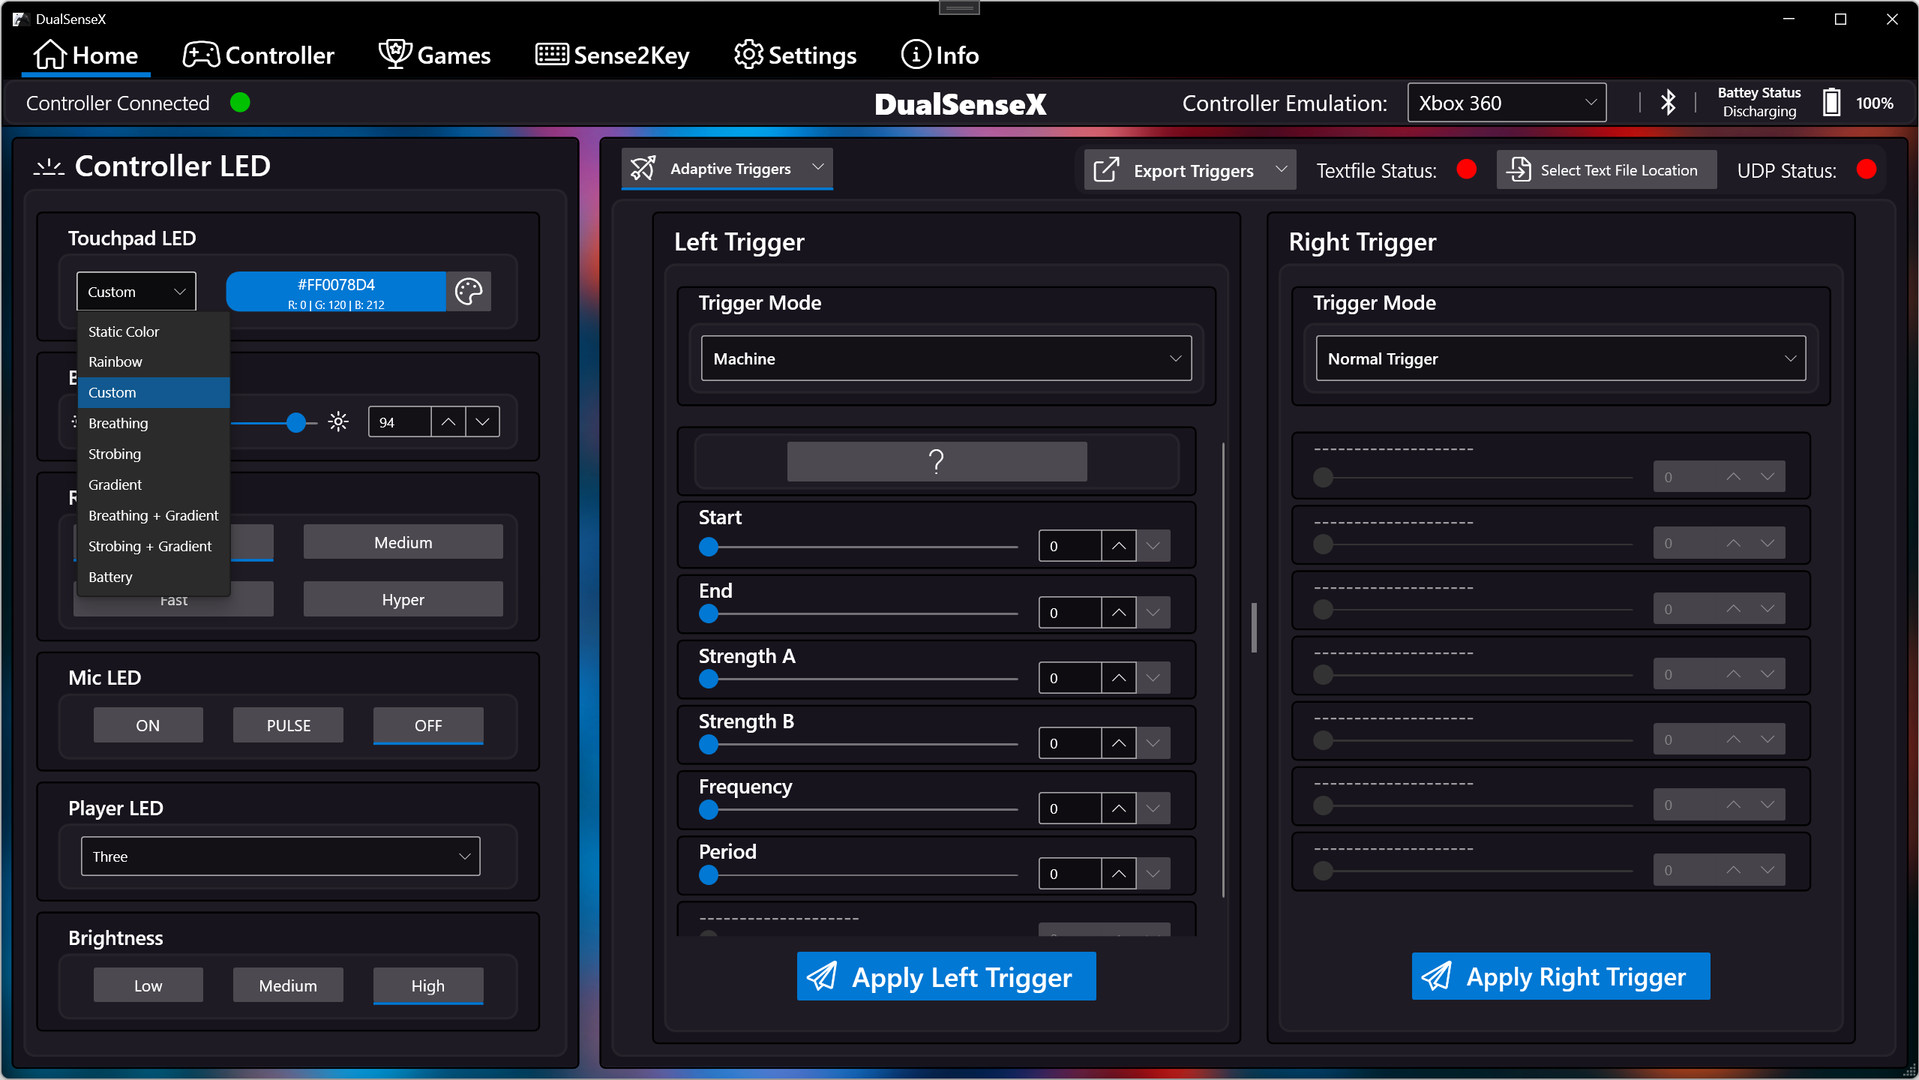
Task: Turn the Mic LED ON
Action: 148,725
